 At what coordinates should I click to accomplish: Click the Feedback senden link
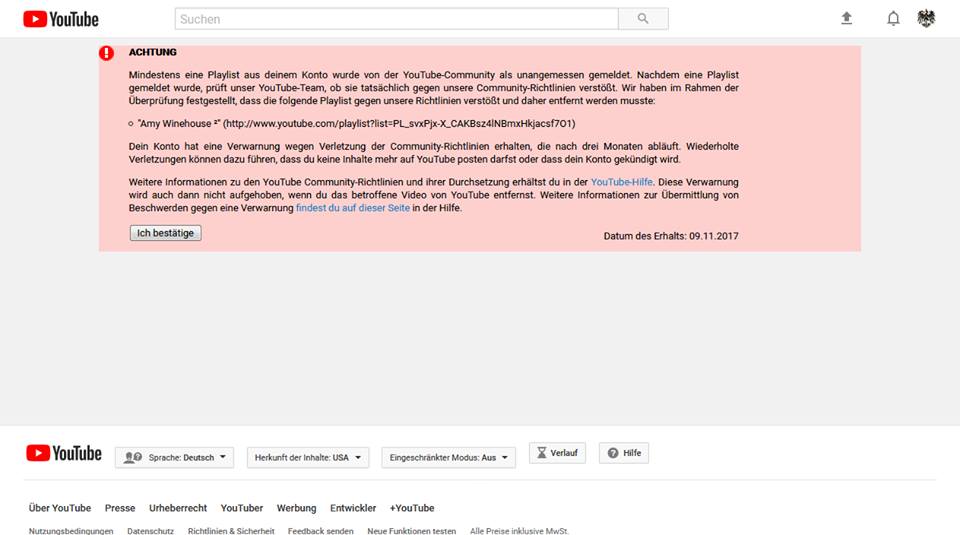(x=321, y=531)
